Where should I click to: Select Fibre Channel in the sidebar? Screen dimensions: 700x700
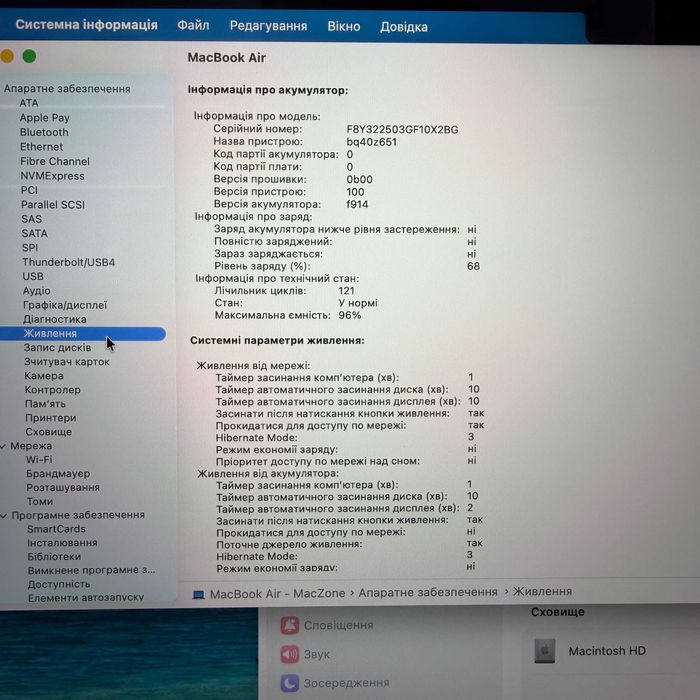click(55, 161)
